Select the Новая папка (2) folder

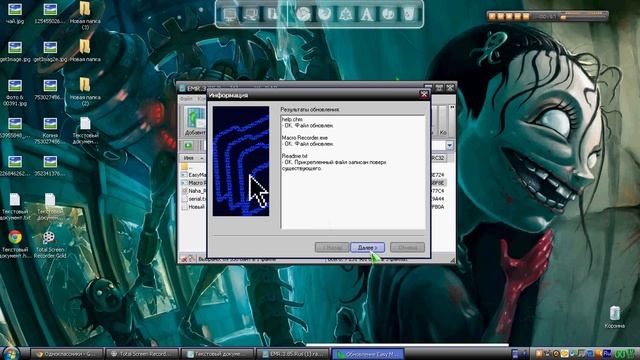[85, 92]
